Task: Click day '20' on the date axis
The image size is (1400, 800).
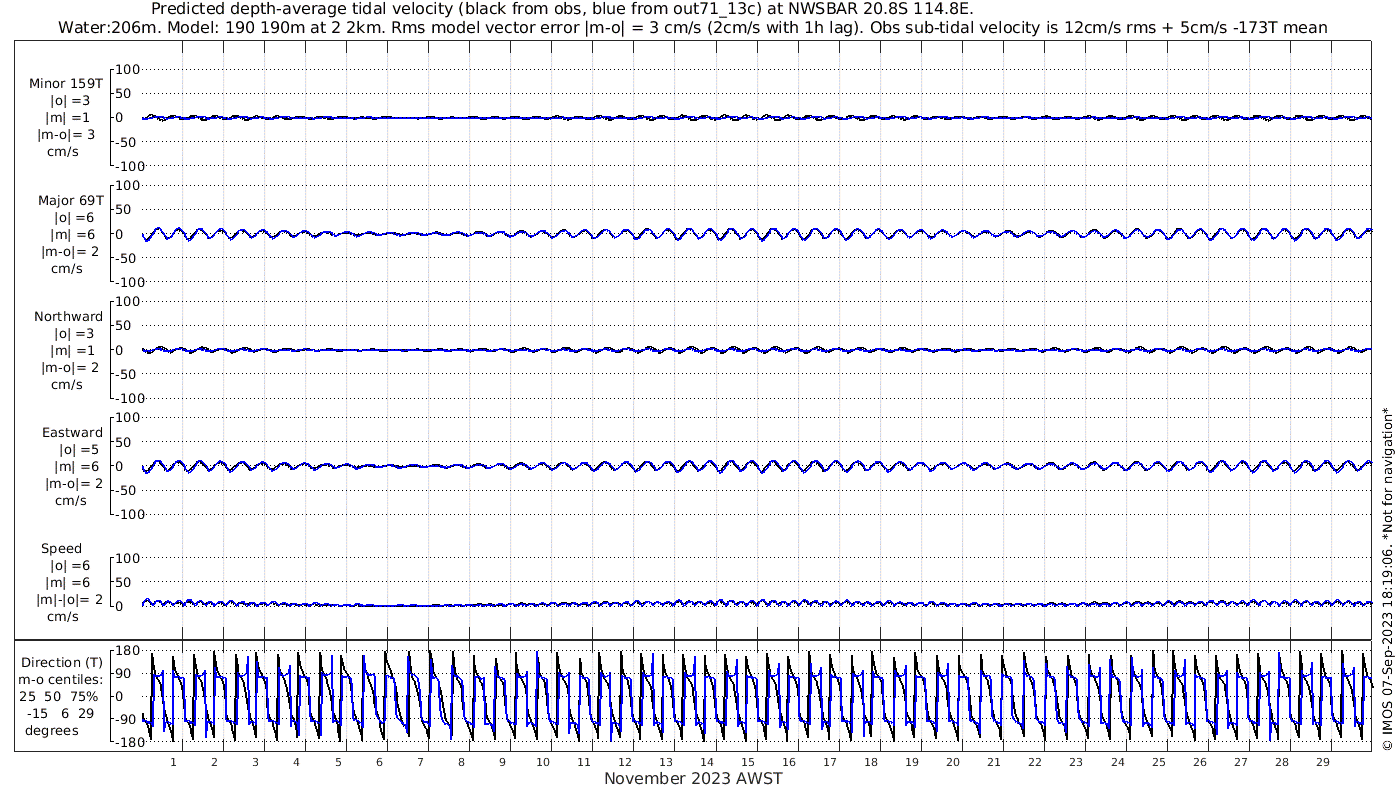Action: (x=953, y=762)
